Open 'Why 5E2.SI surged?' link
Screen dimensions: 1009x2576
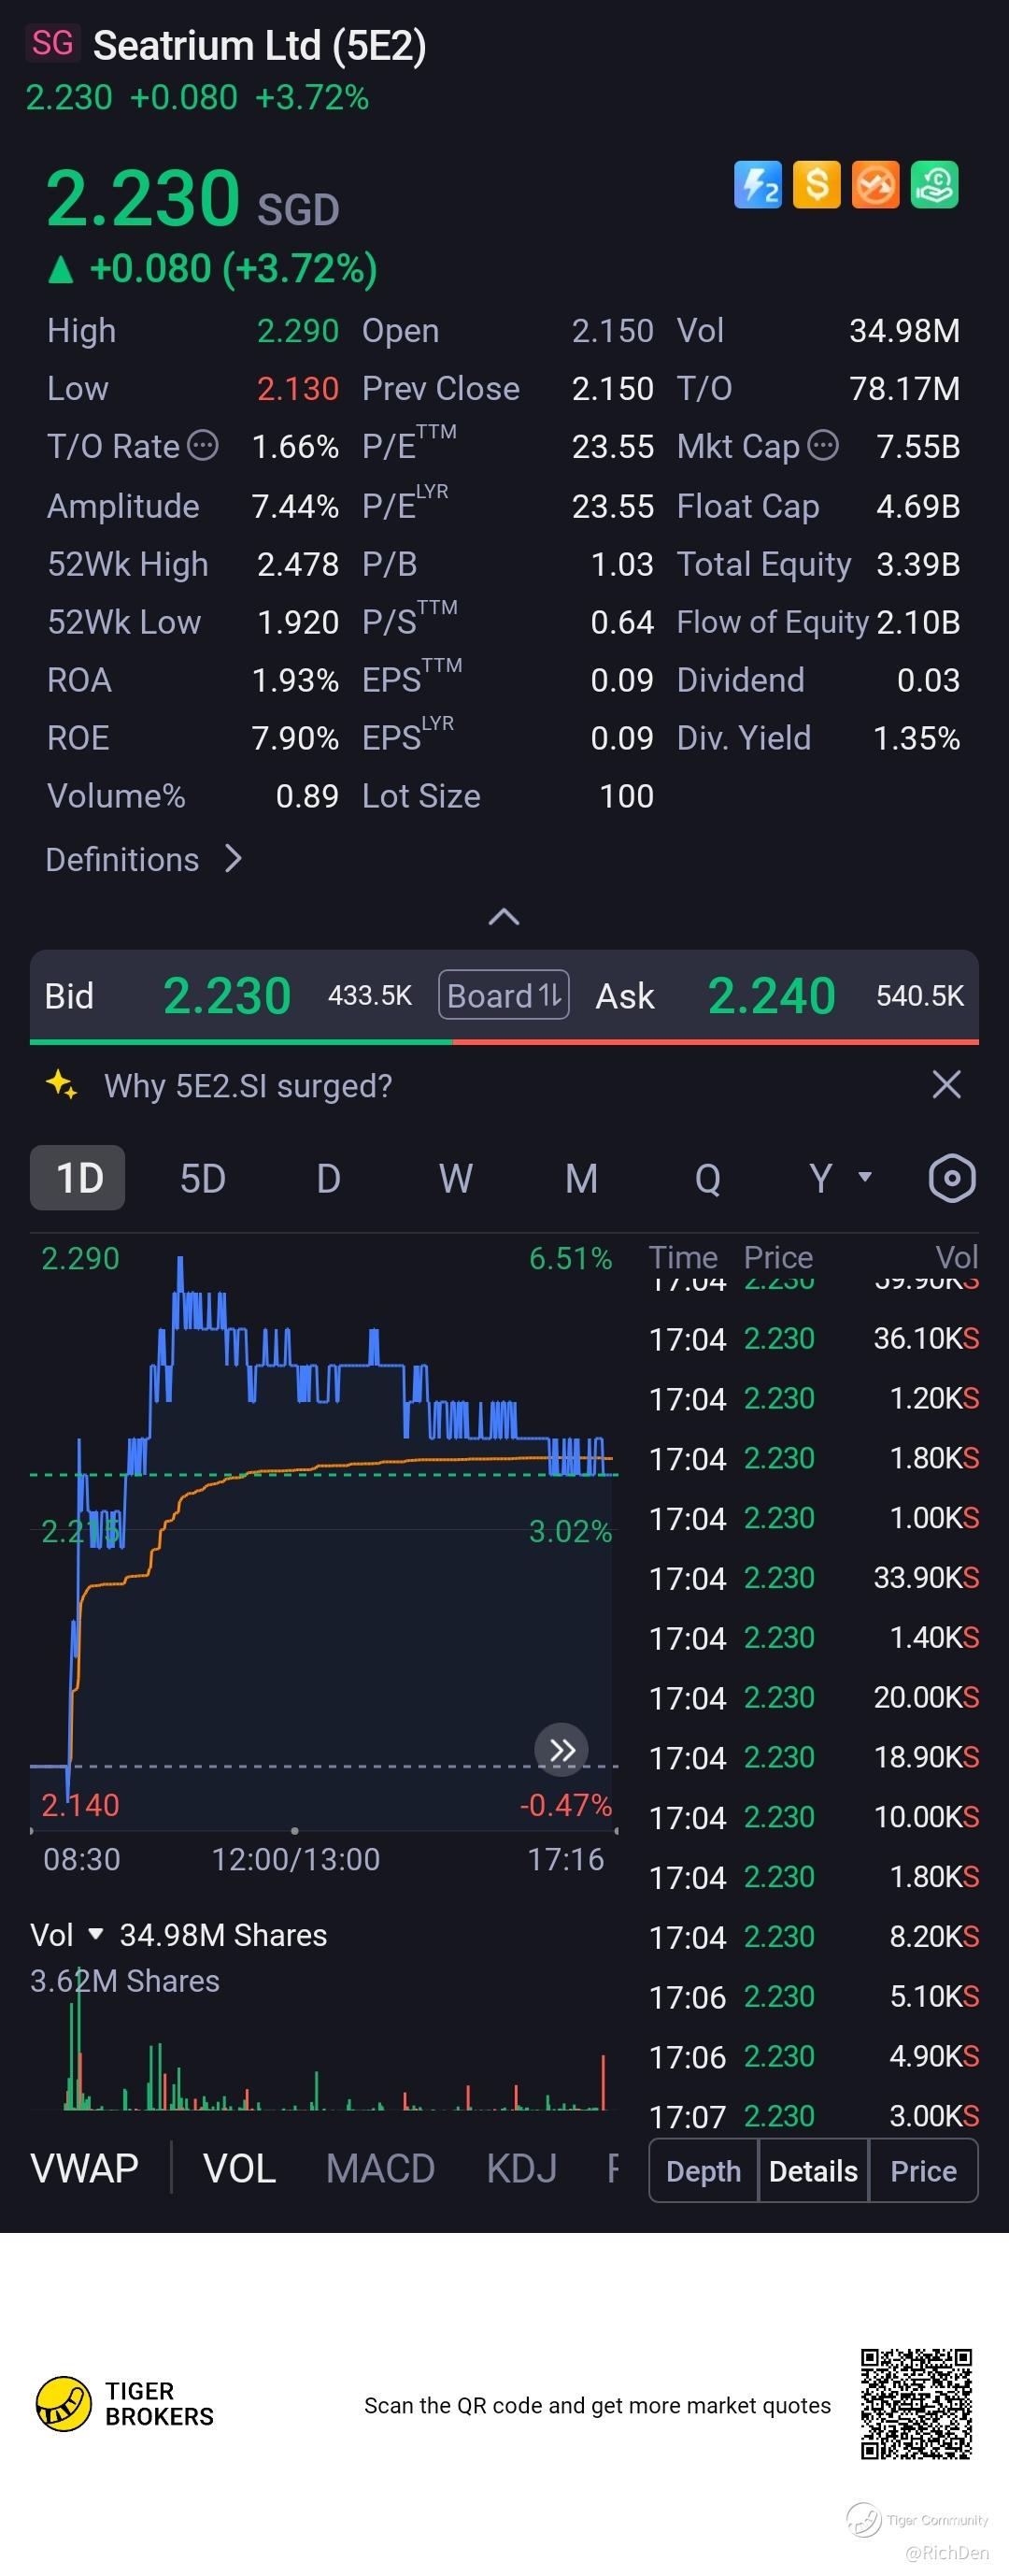click(249, 1086)
